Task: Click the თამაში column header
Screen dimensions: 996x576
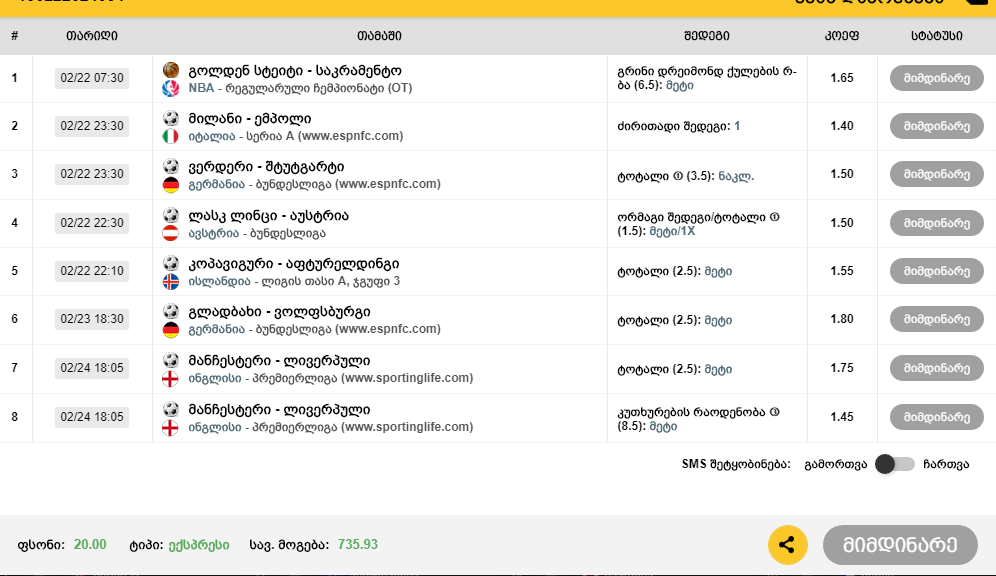Action: tap(379, 36)
